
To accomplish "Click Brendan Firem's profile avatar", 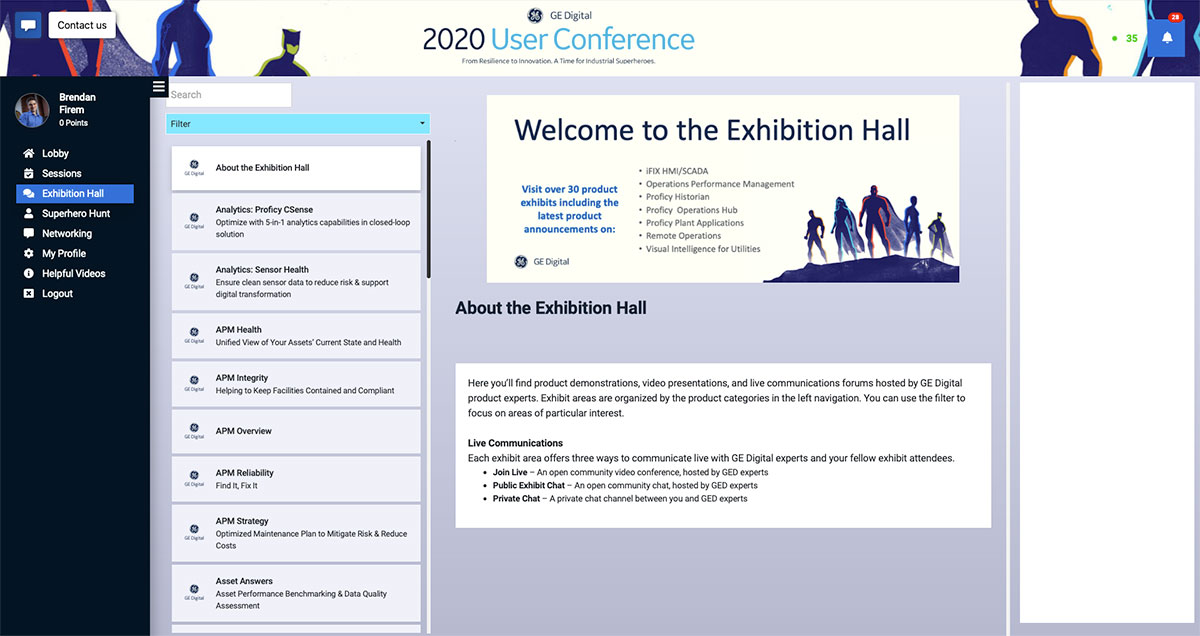I will (32, 110).
